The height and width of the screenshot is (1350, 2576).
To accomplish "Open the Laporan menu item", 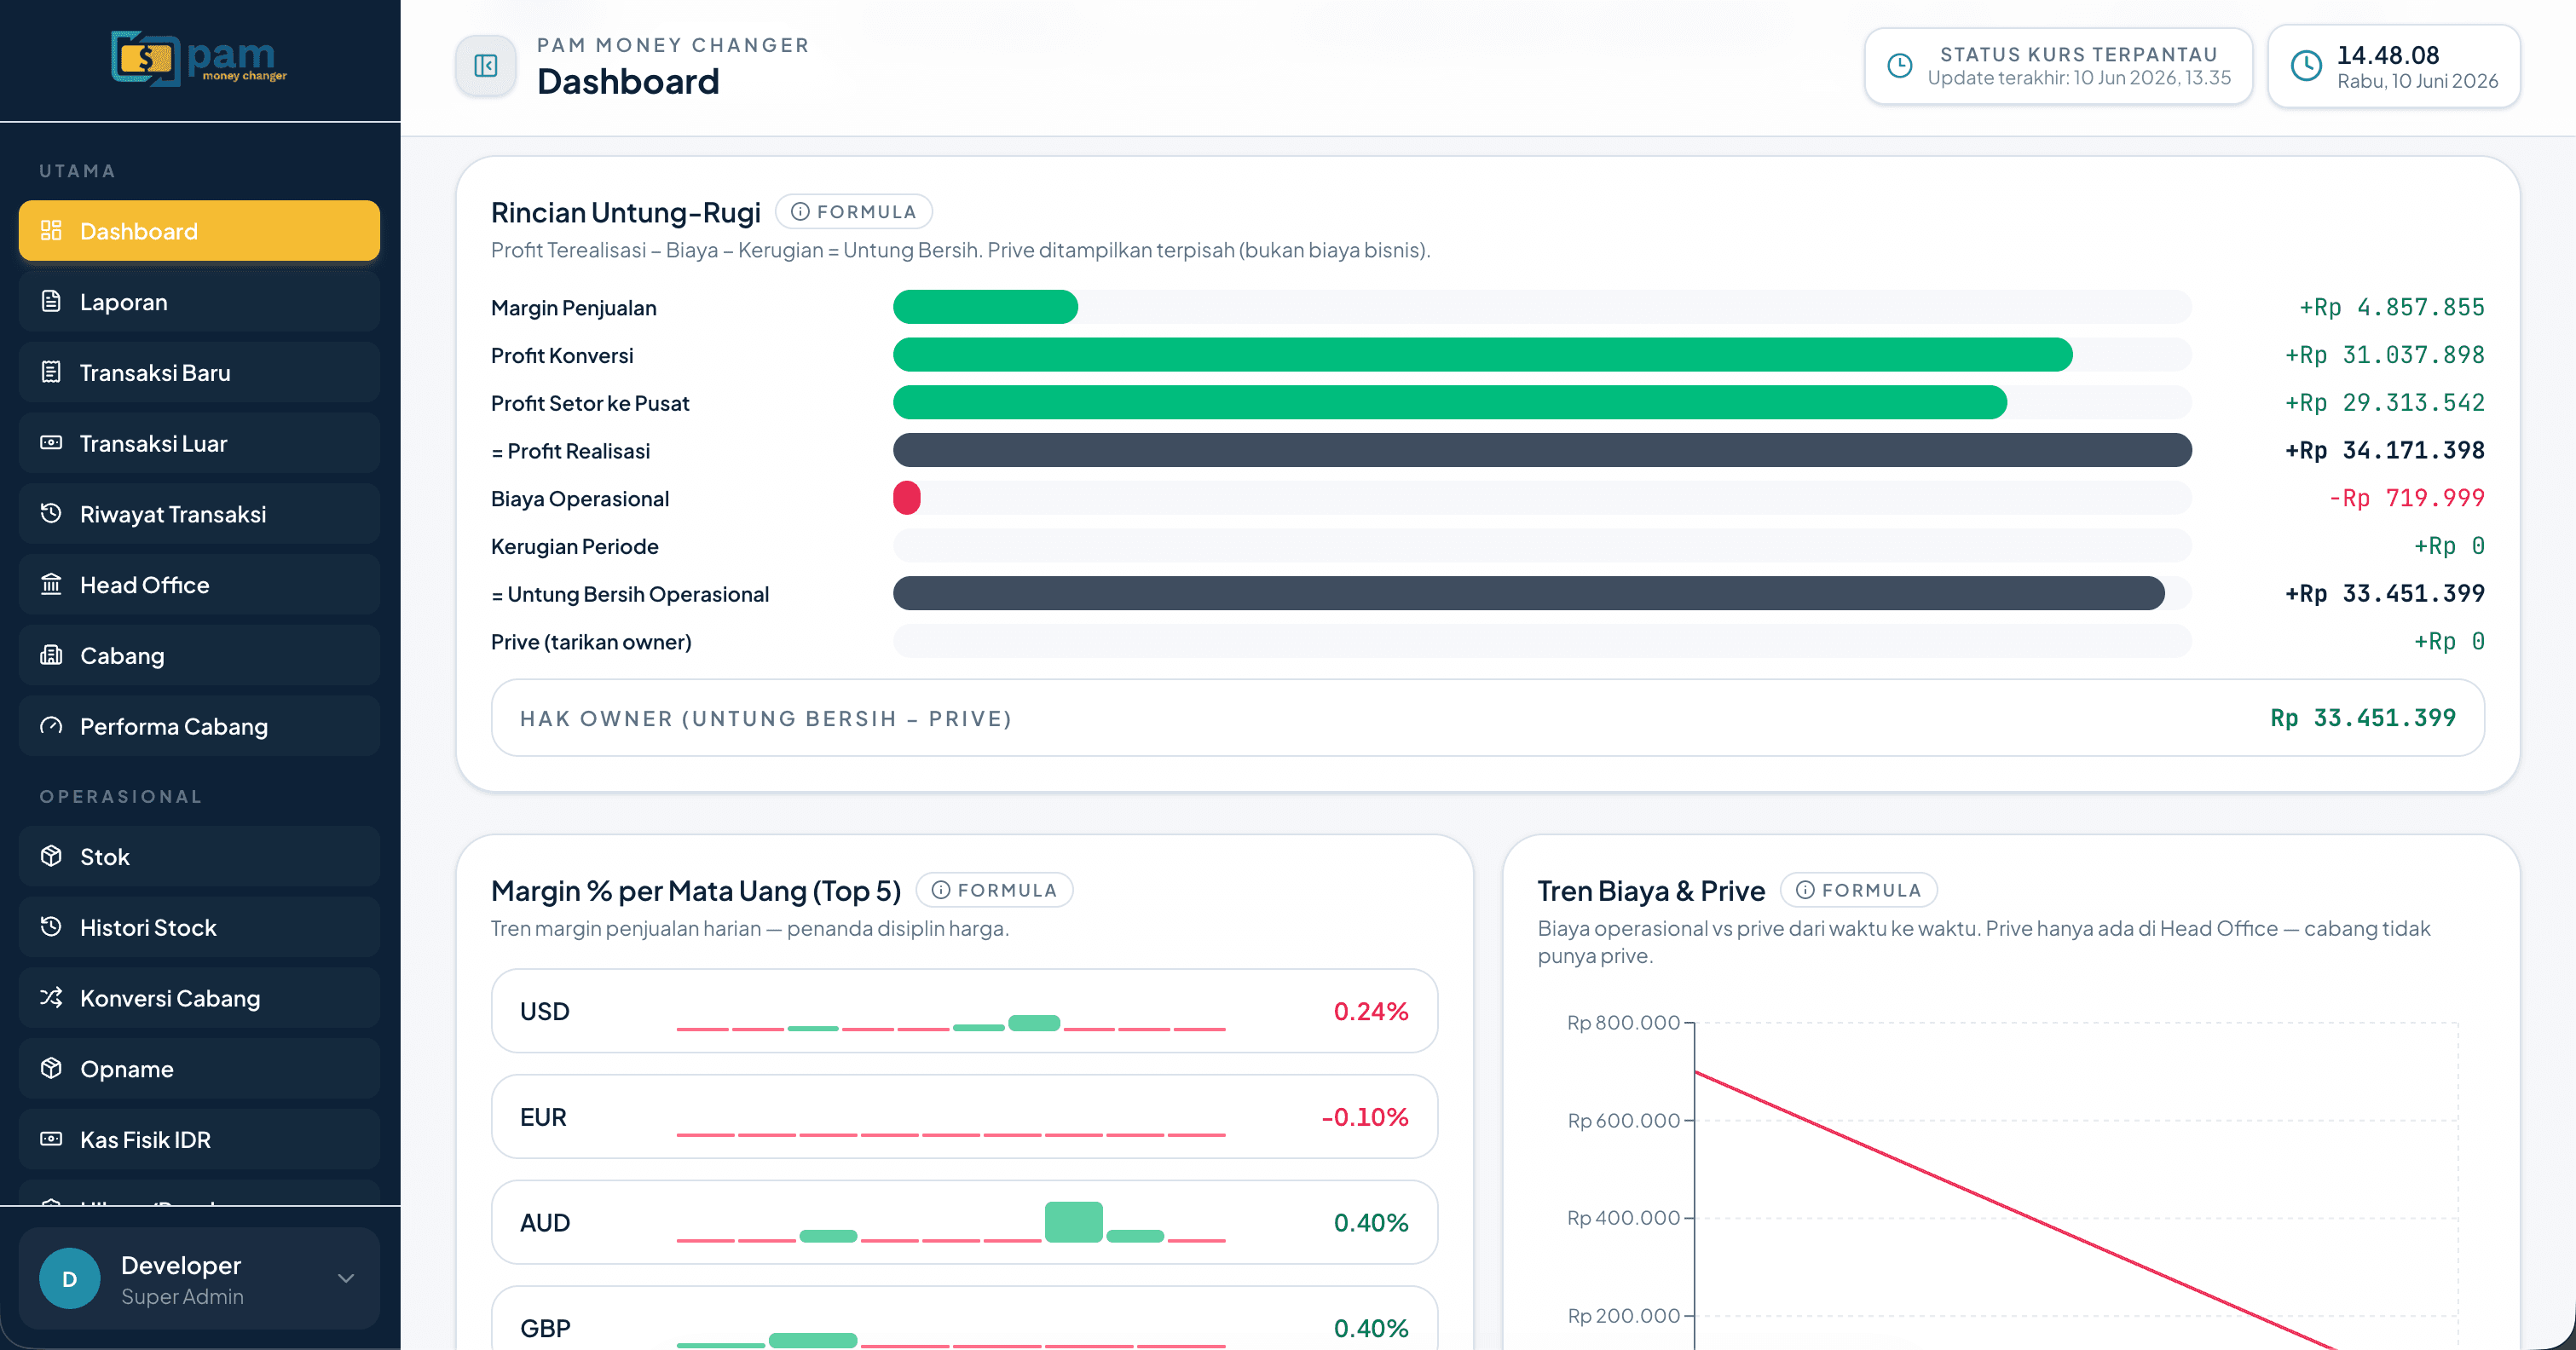I will click(x=199, y=301).
